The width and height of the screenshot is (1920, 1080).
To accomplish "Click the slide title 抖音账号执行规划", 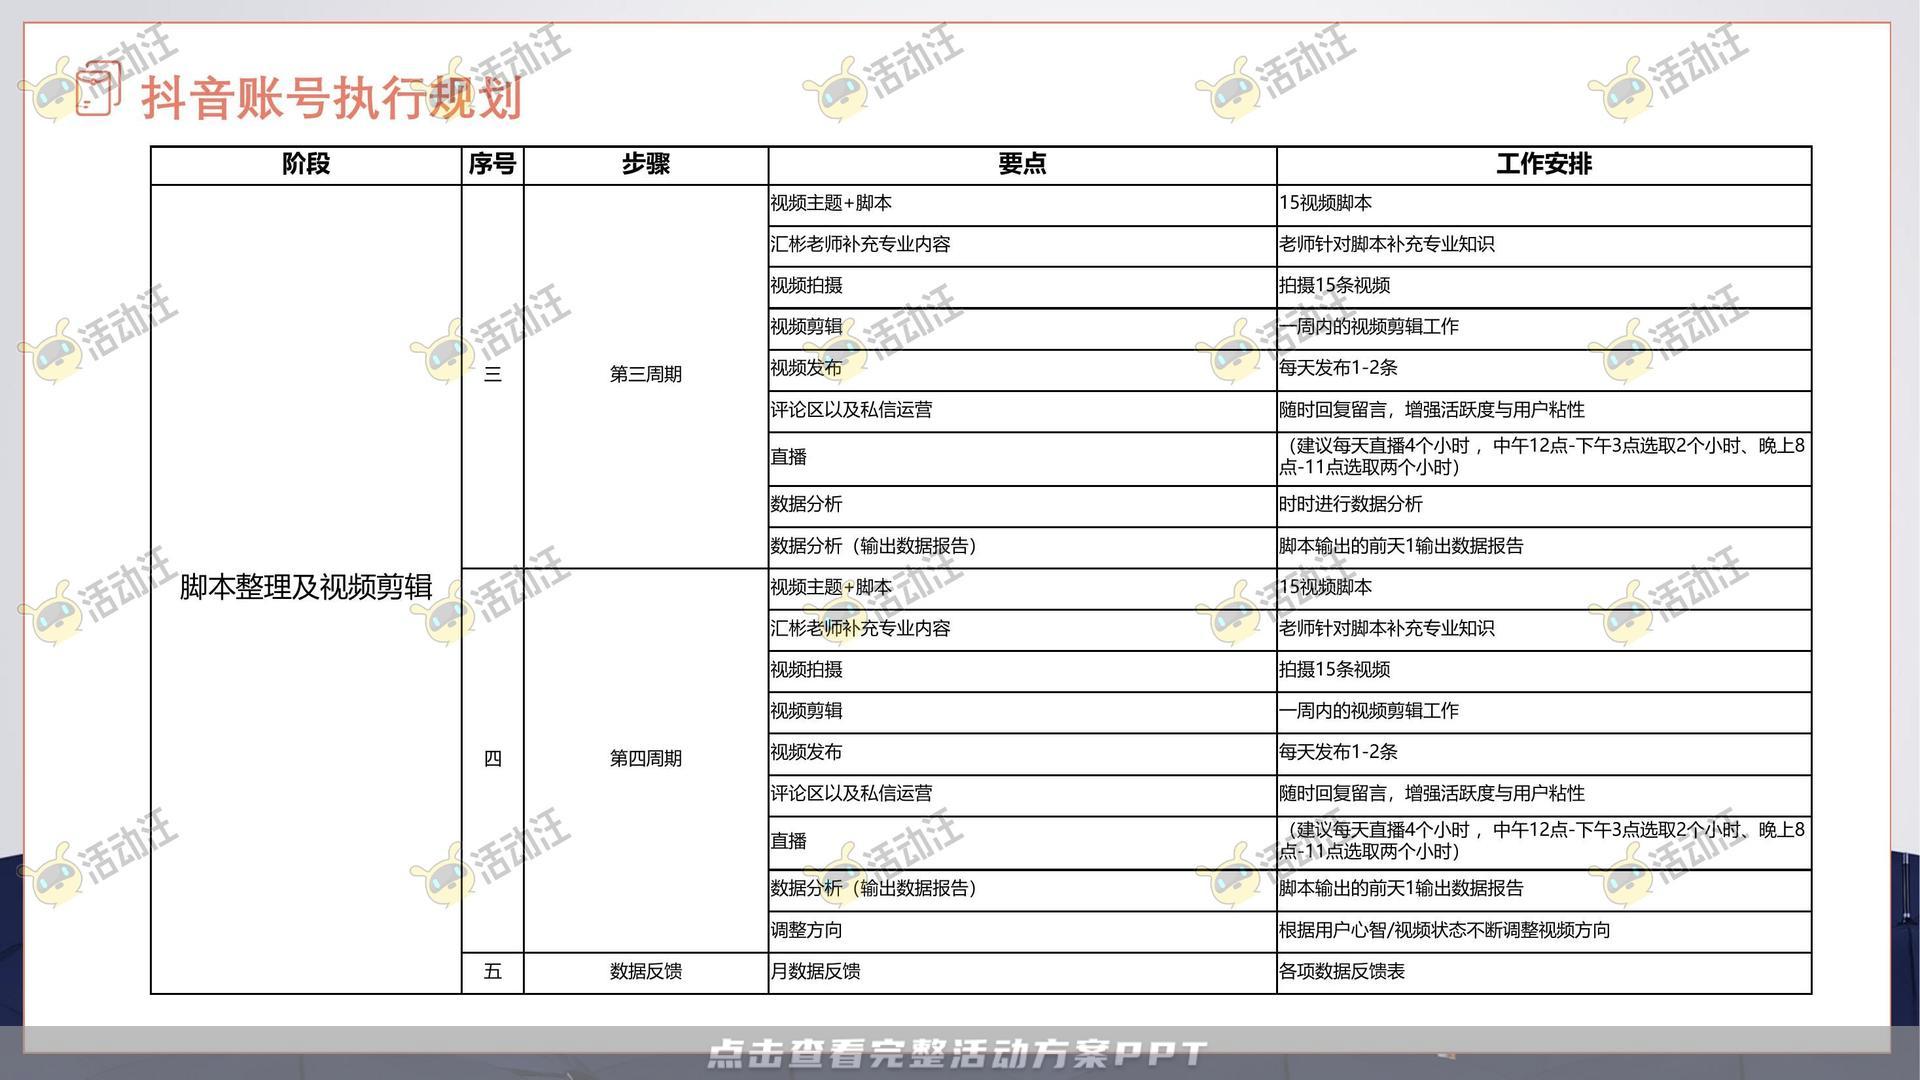I will [x=330, y=98].
